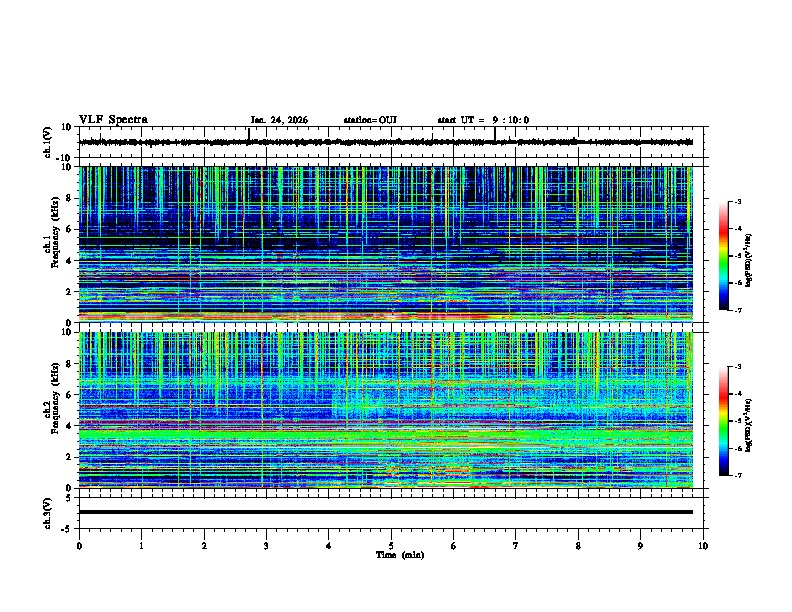Click the ch.2 colorbar's log(PSD) unit label
Viewport: 792px width, 612px height.
(748, 425)
